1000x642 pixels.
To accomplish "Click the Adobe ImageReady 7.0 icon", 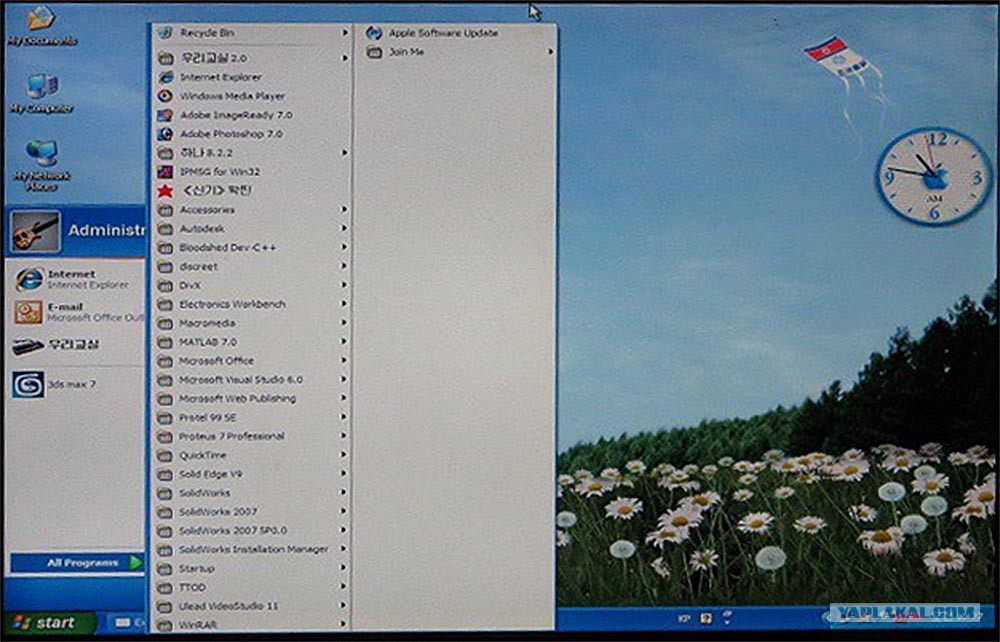I will coord(165,115).
